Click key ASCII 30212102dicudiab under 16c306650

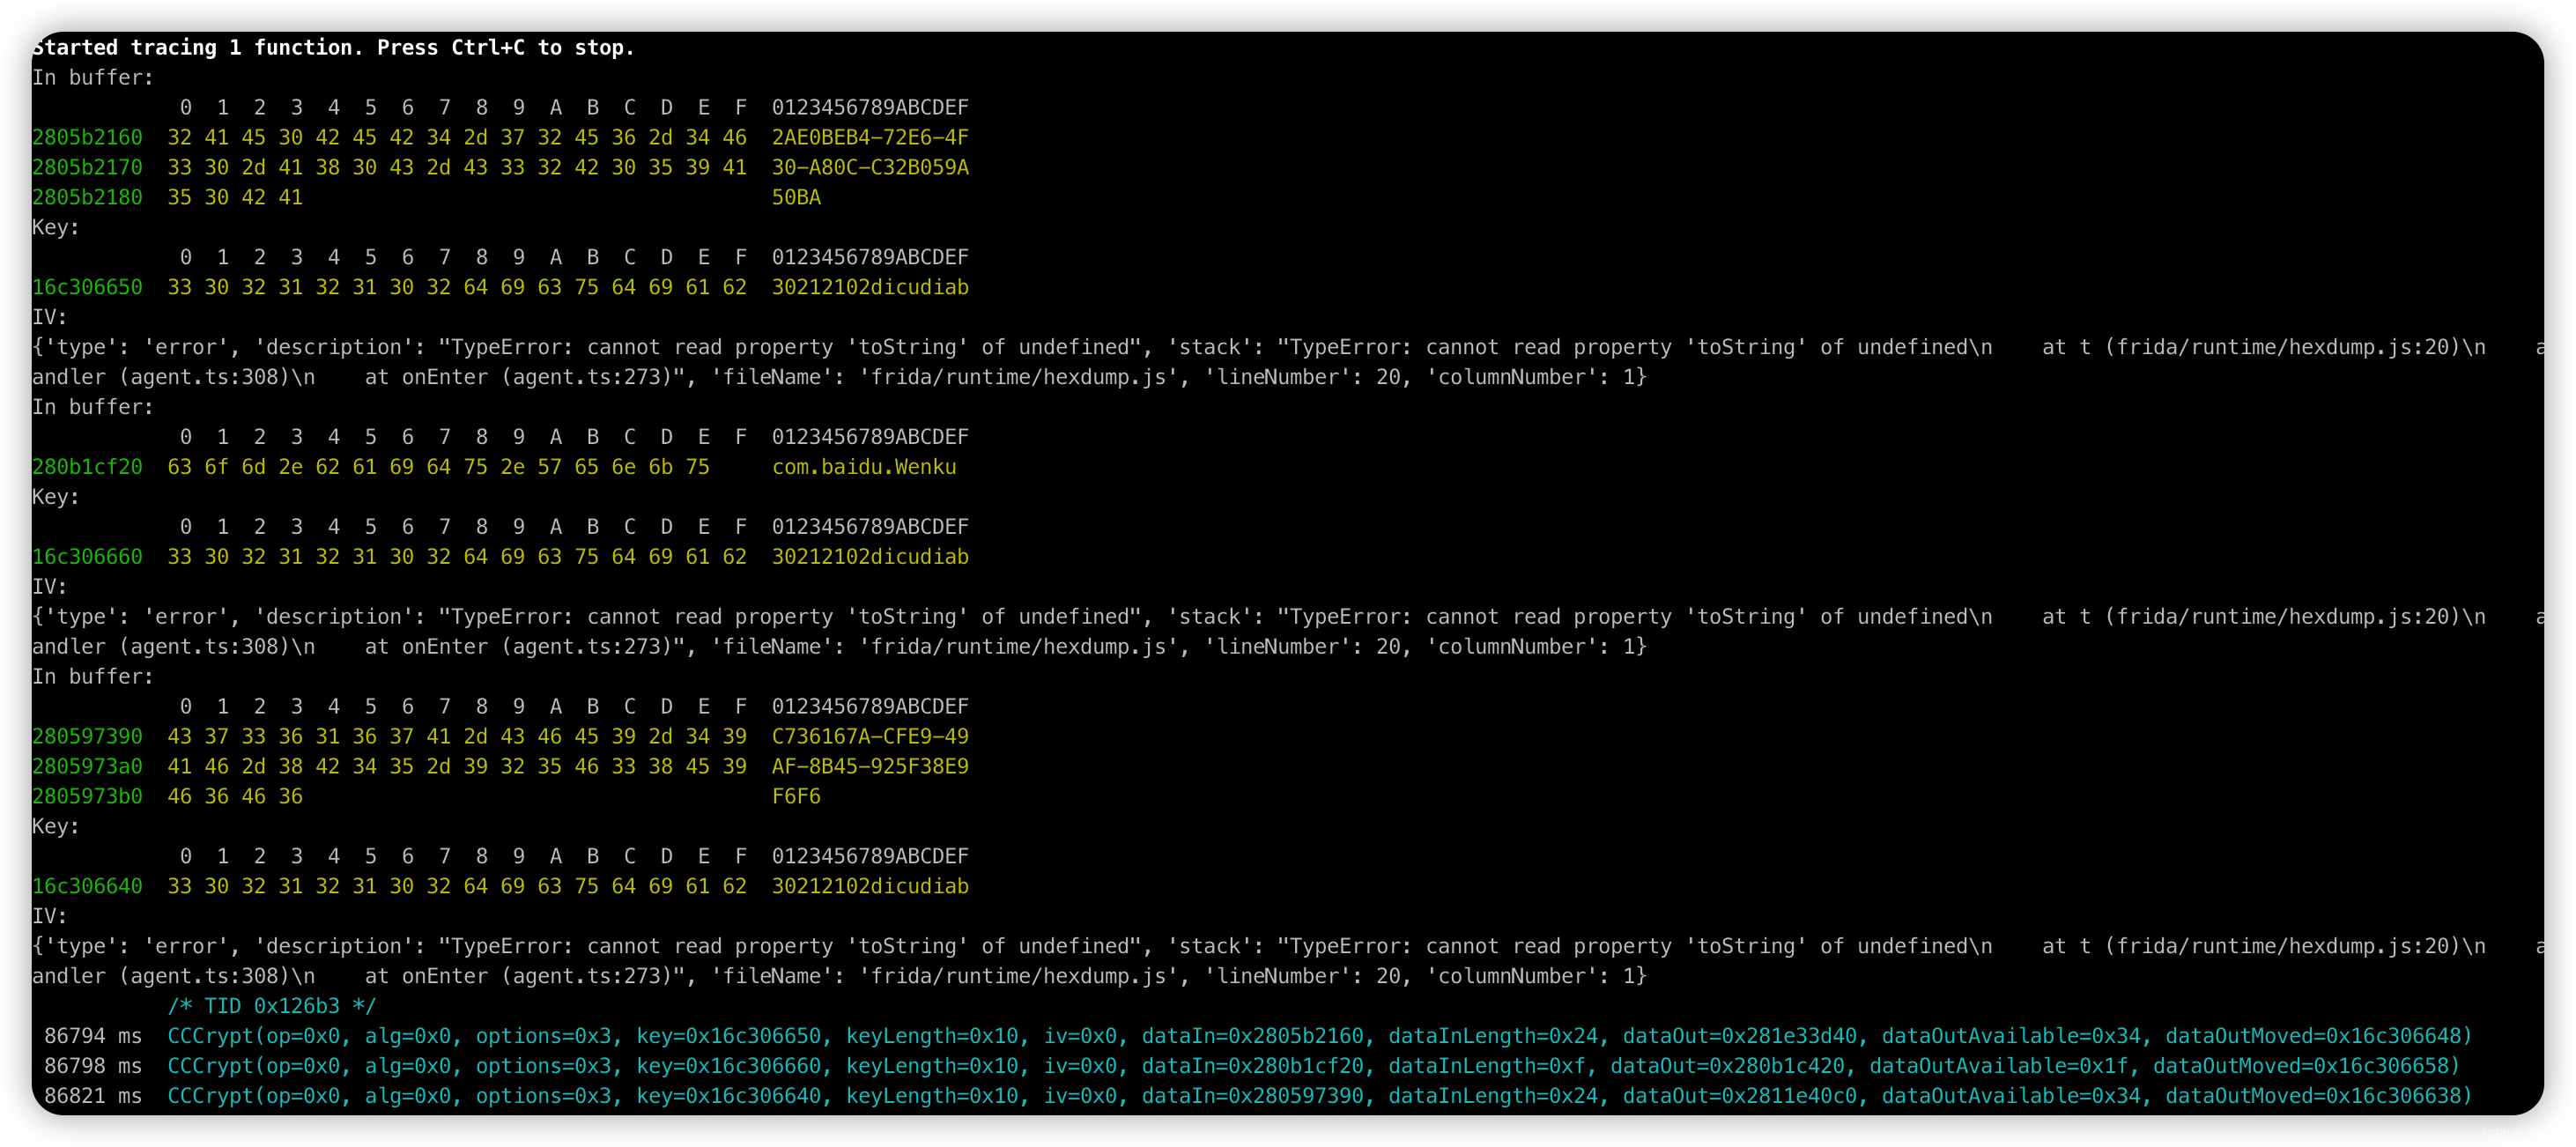coord(870,287)
